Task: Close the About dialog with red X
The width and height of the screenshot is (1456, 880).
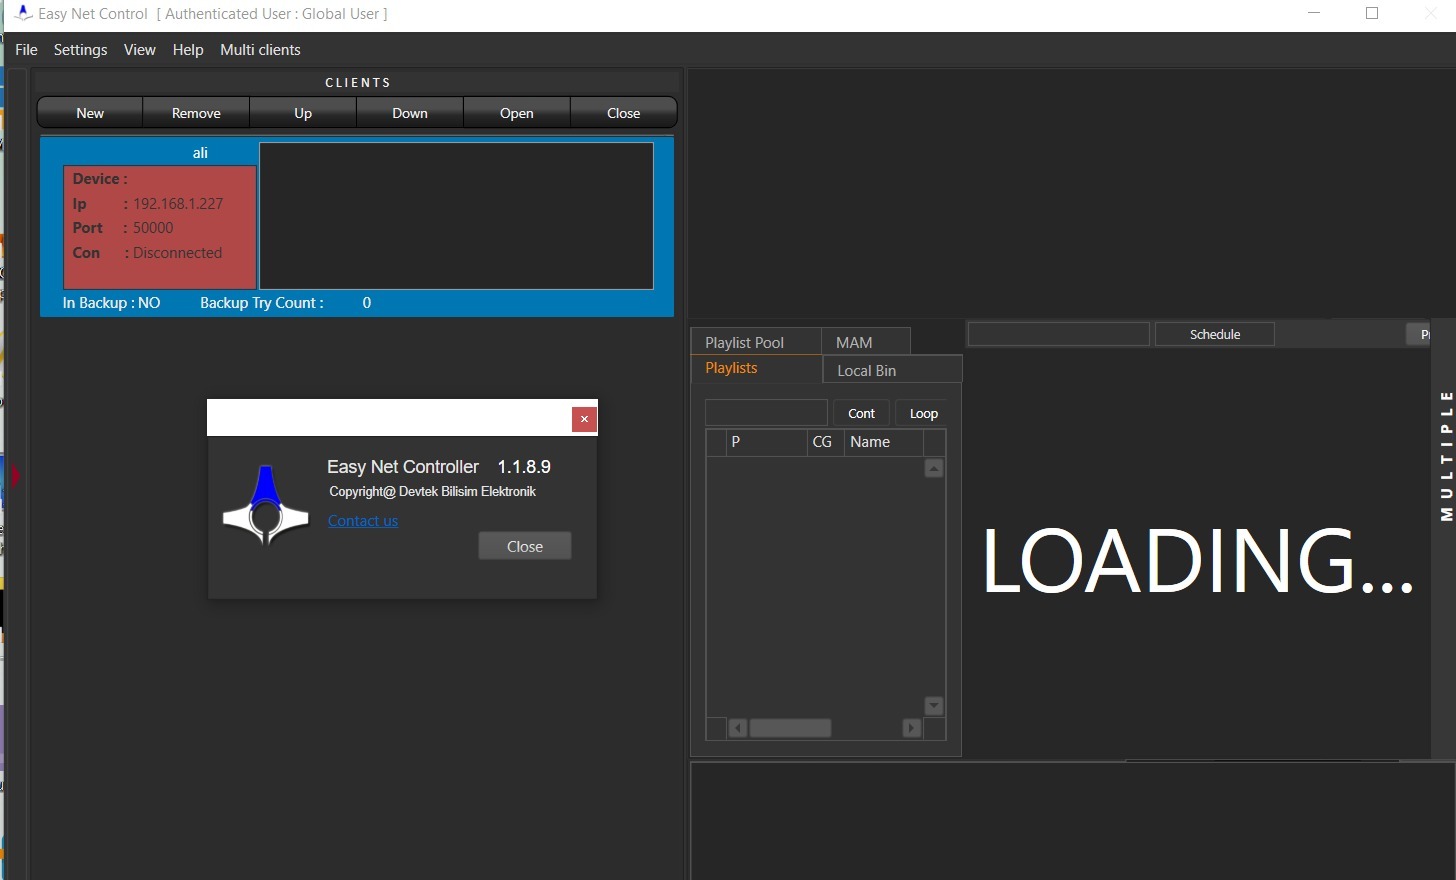Action: coord(584,419)
